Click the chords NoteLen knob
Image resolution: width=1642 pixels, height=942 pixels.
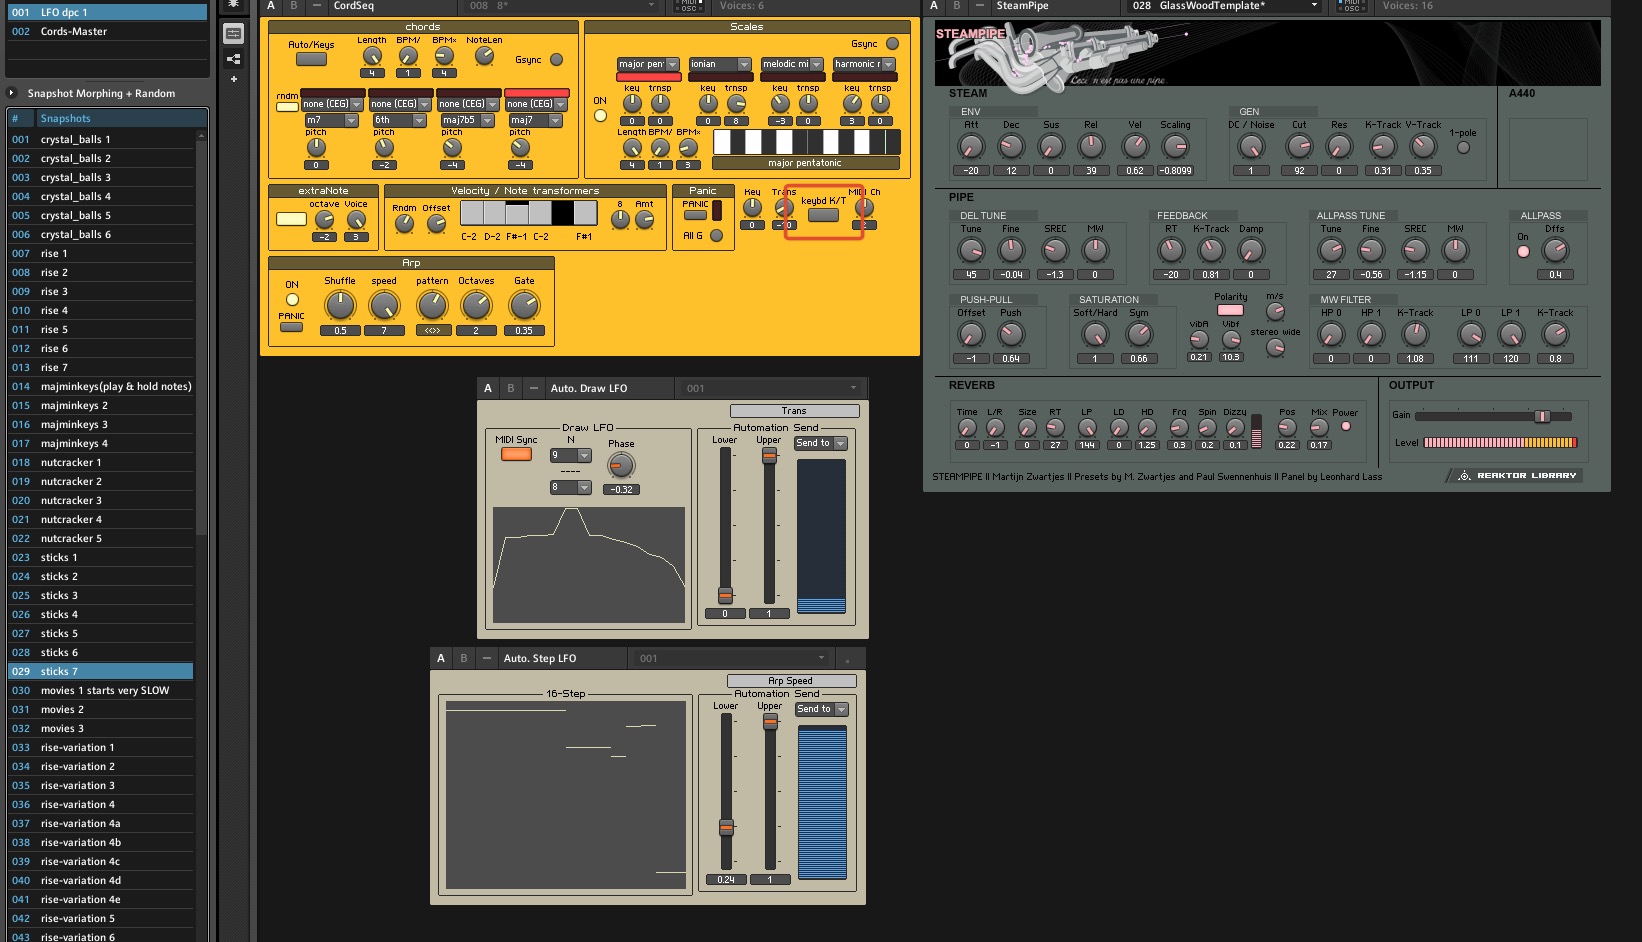484,56
